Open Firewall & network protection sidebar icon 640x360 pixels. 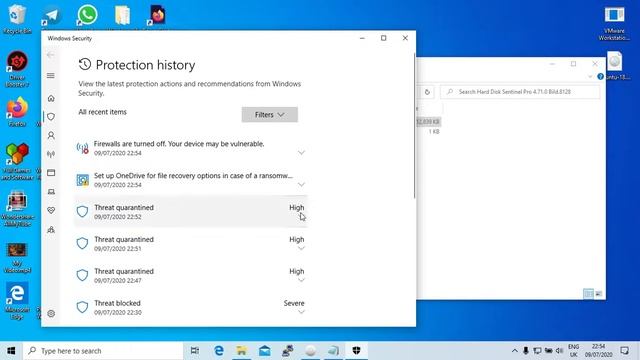(x=51, y=154)
